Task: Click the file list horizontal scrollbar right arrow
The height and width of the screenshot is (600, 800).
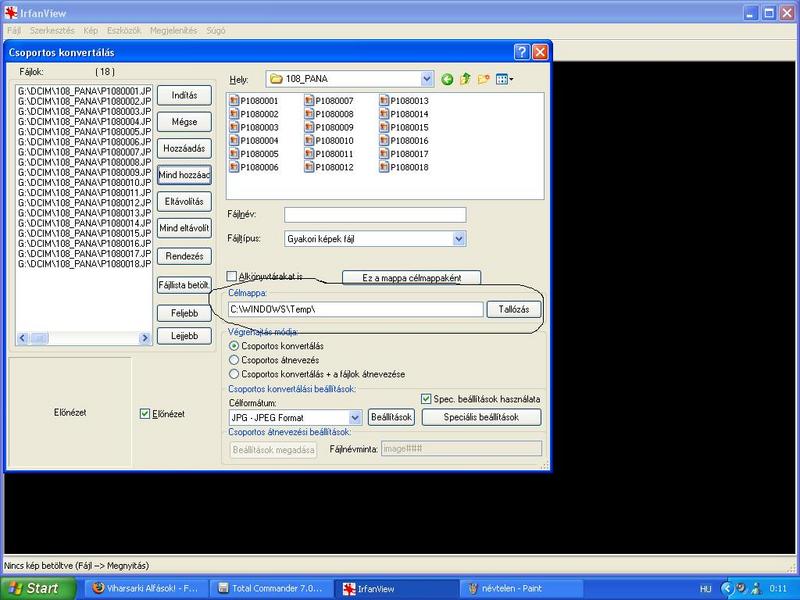Action: (x=145, y=338)
